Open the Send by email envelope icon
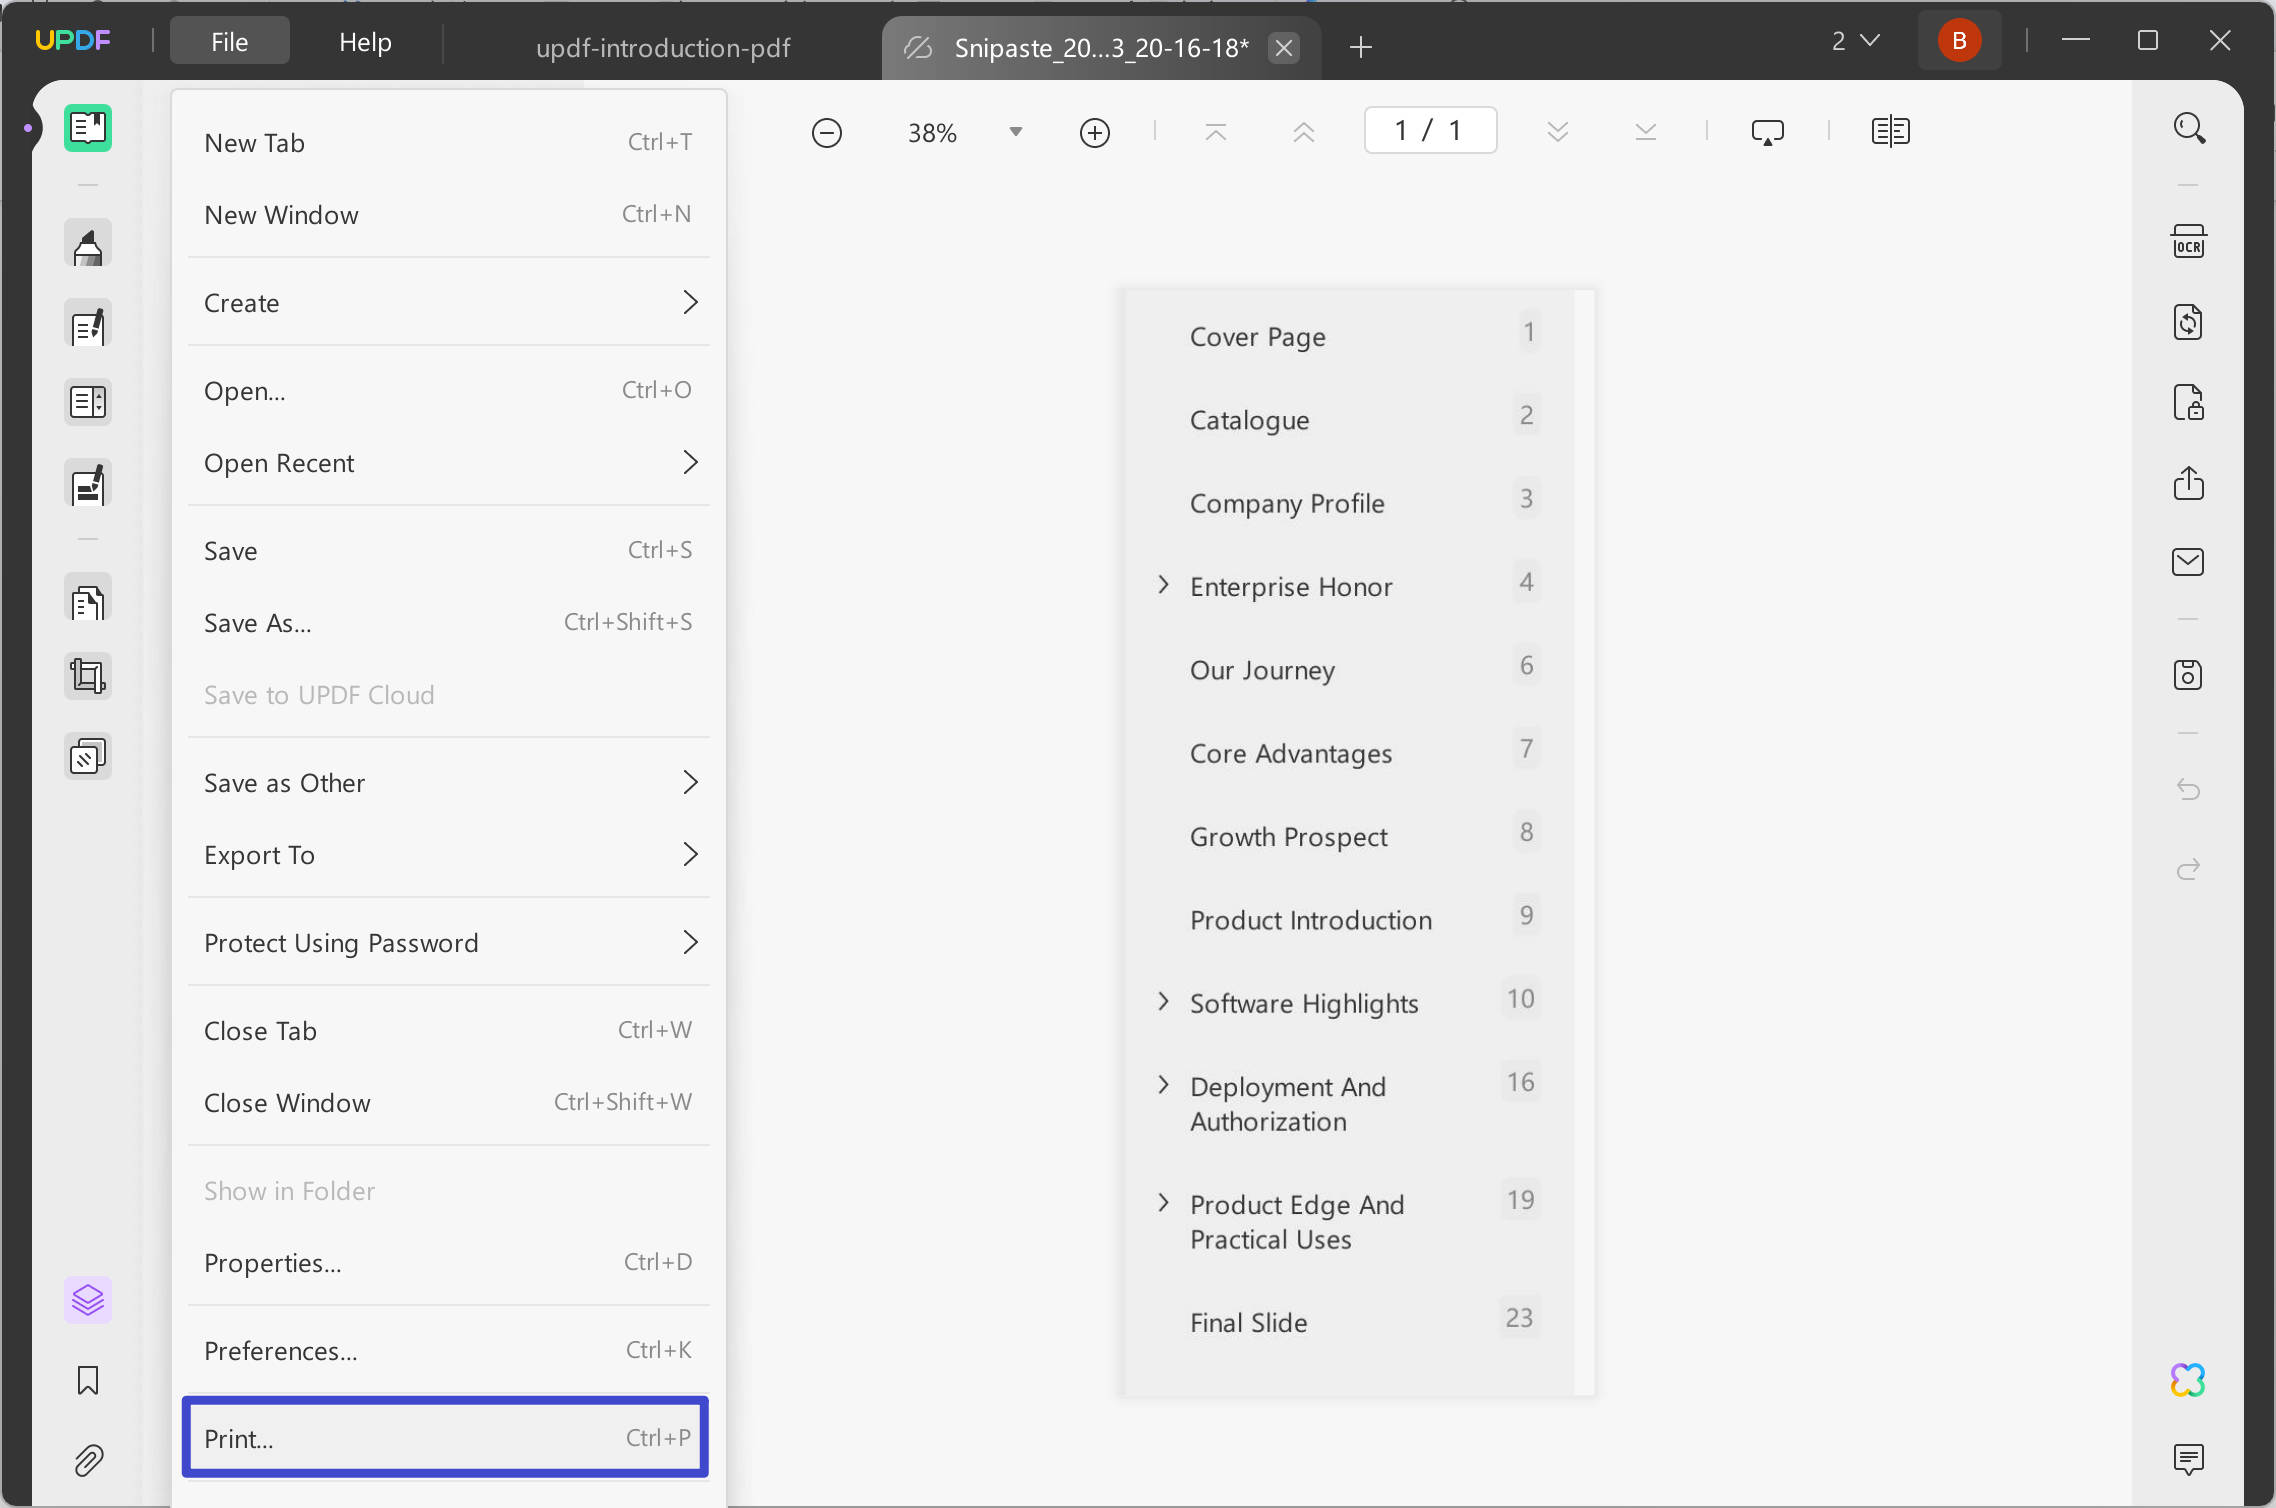The image size is (2276, 1508). tap(2188, 562)
